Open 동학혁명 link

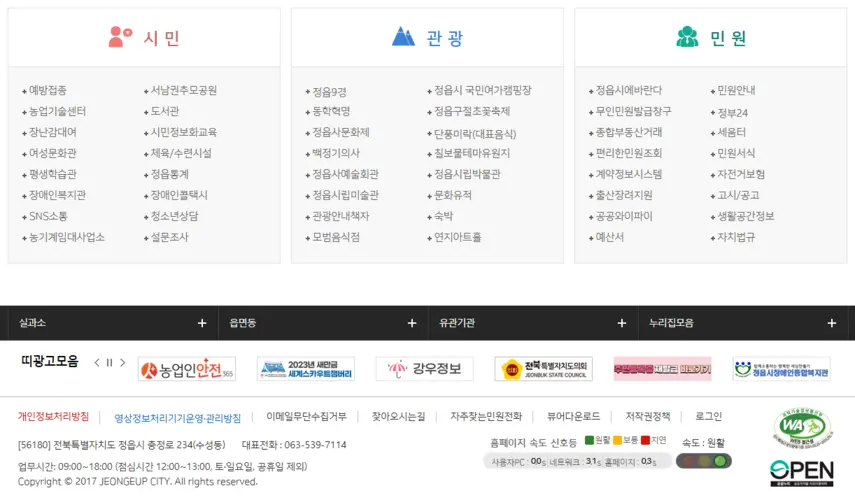331,111
